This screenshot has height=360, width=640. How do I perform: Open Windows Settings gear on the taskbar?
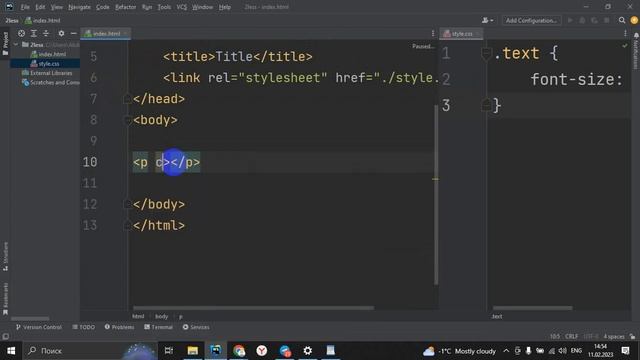click(307, 351)
